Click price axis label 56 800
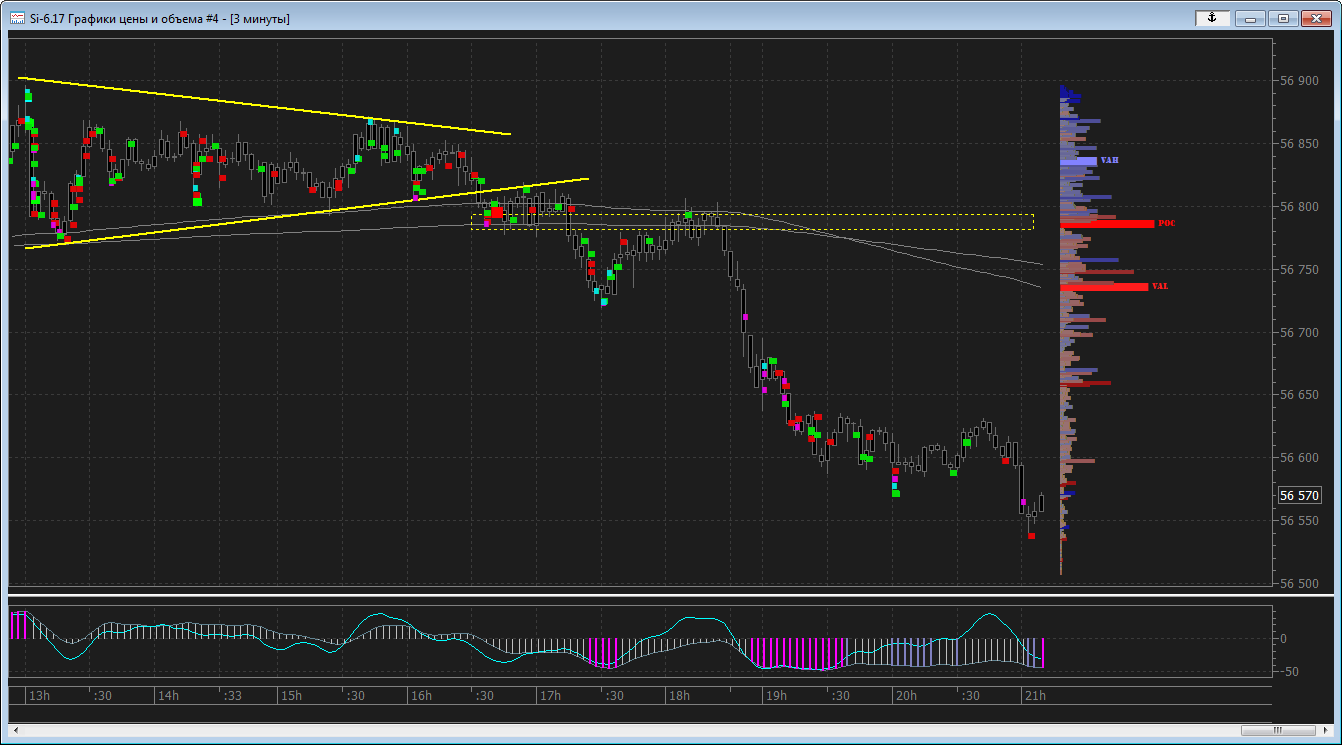This screenshot has width=1342, height=745. pyautogui.click(x=1298, y=207)
